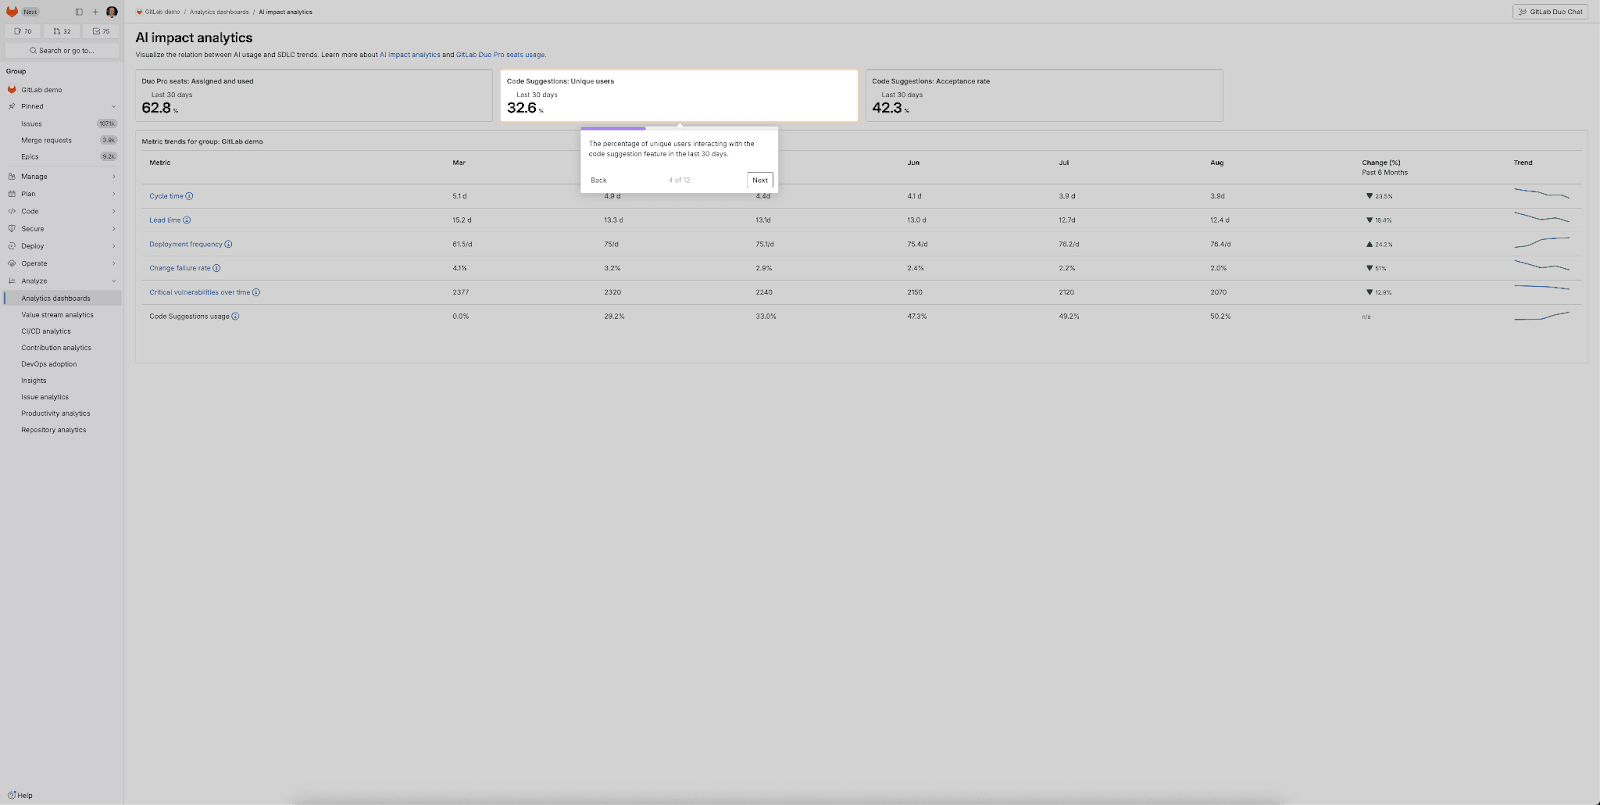Open Value stream analytics in sidebar
This screenshot has width=1600, height=805.
point(57,315)
